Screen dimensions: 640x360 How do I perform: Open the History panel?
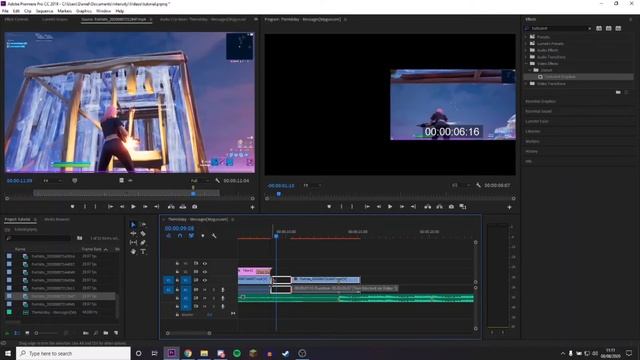click(x=531, y=151)
